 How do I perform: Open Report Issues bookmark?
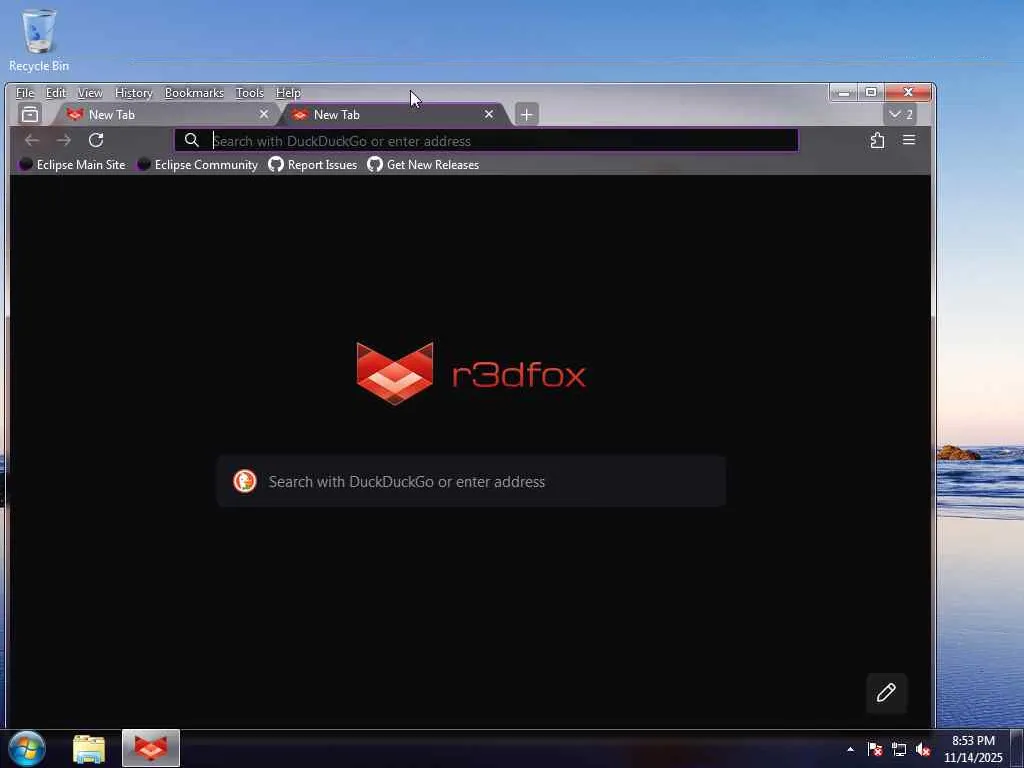coord(313,165)
